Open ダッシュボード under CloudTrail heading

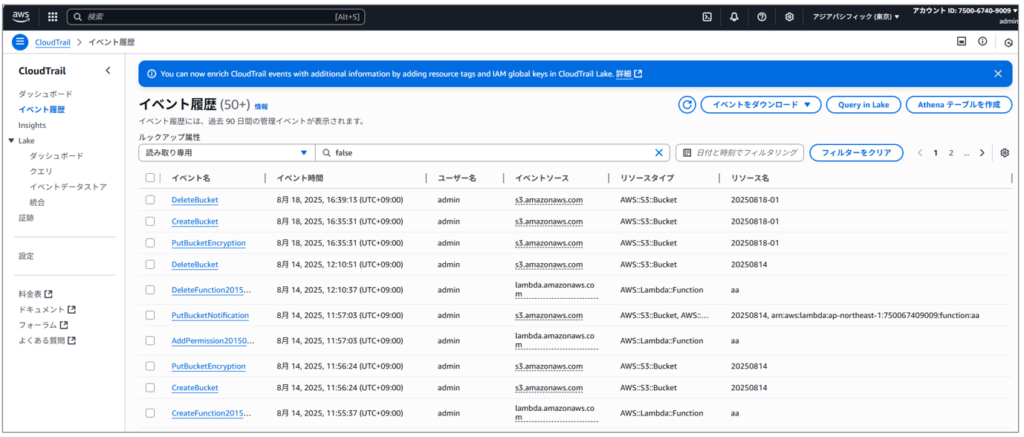[x=45, y=94]
